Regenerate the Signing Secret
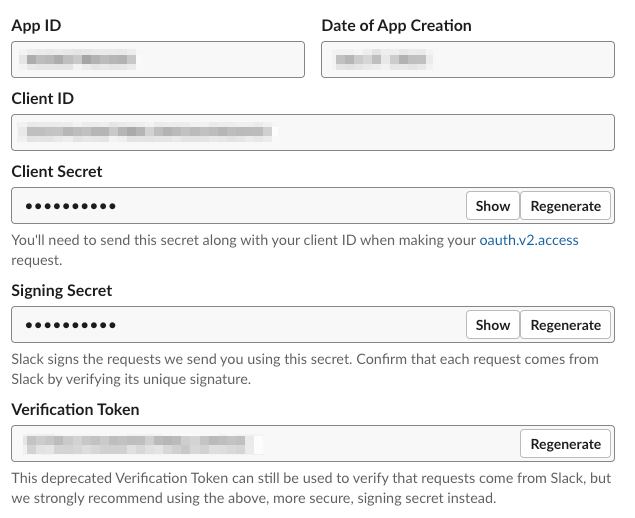The image size is (635, 518). pos(566,325)
